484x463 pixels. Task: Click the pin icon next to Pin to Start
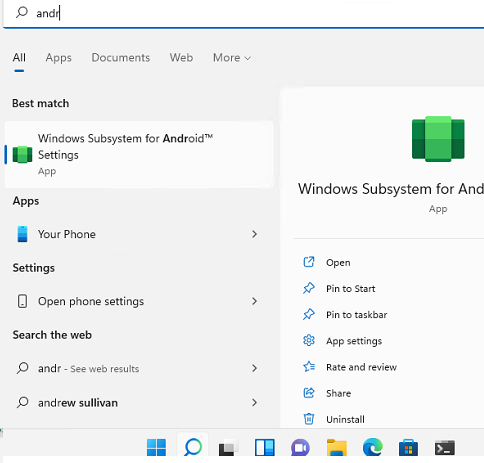[309, 288]
